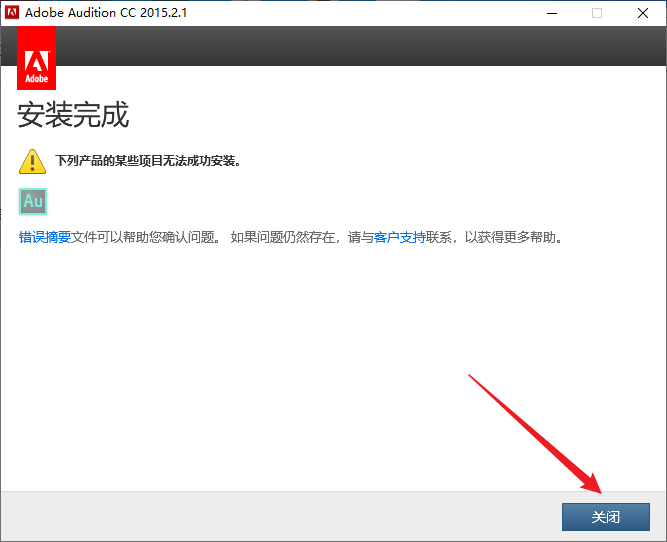Image resolution: width=667 pixels, height=542 pixels.
Task: Click the Adobe Audition CC 2015.2.1 title text
Action: (106, 13)
